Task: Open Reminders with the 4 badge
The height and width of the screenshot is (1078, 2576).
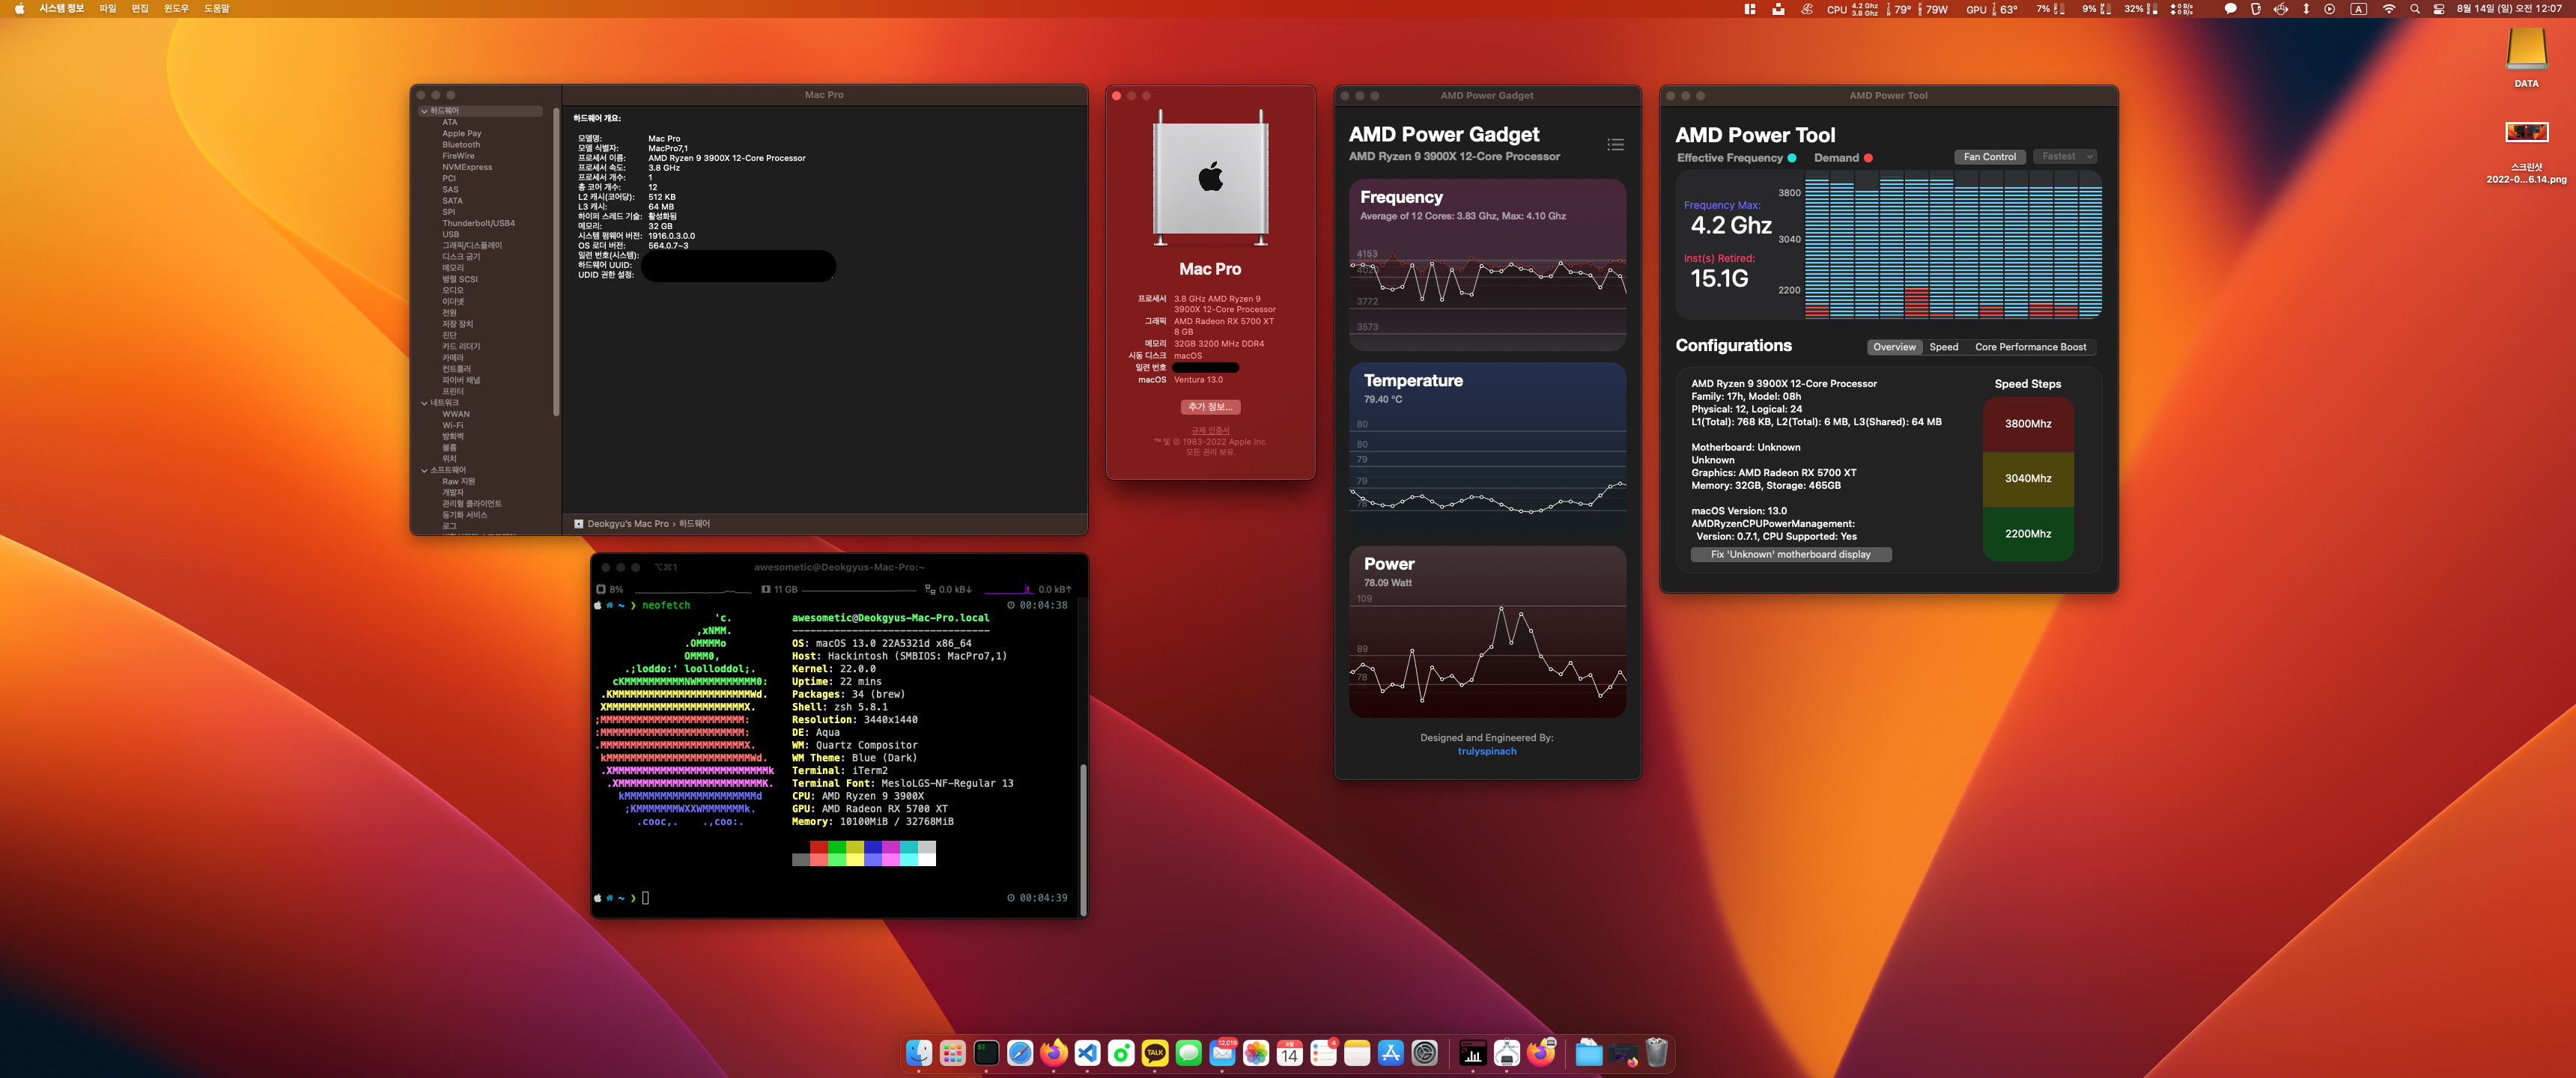Action: (x=1323, y=1052)
